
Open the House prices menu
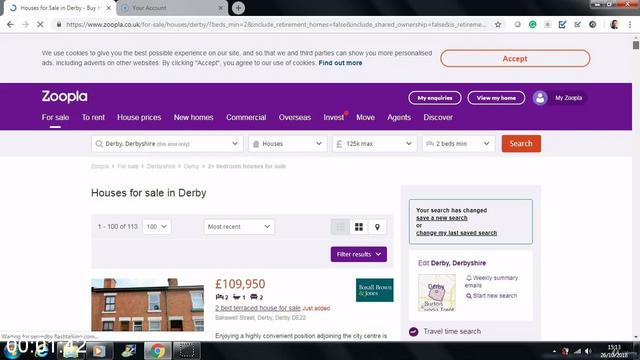click(139, 118)
